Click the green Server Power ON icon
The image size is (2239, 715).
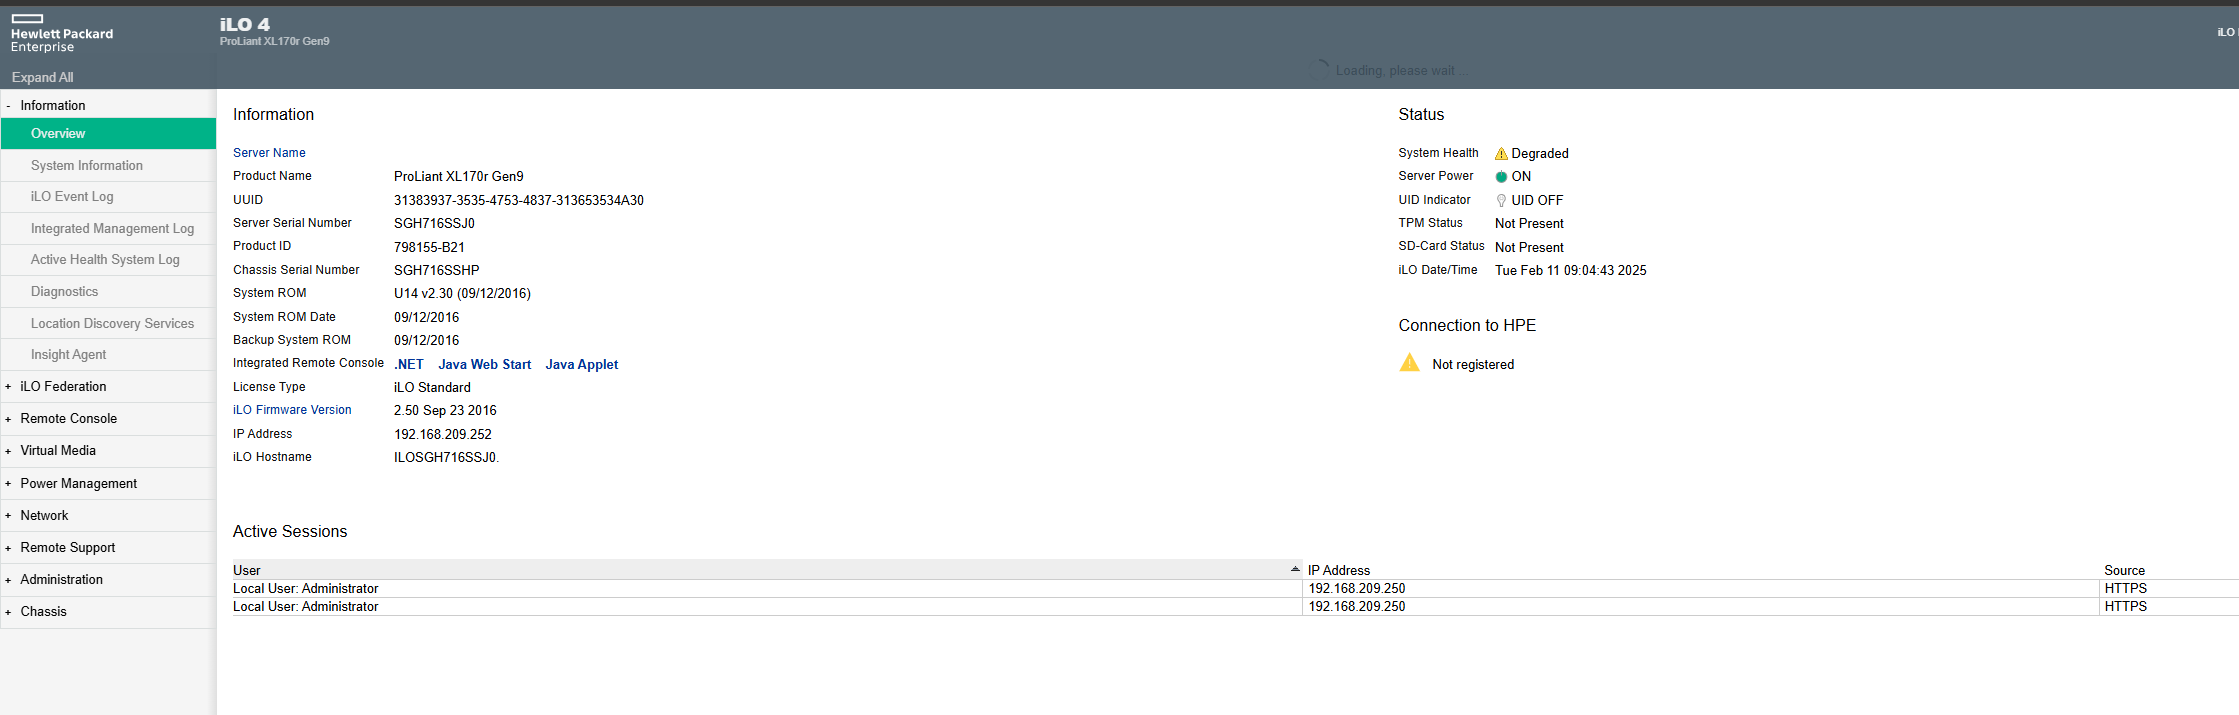coord(1501,177)
